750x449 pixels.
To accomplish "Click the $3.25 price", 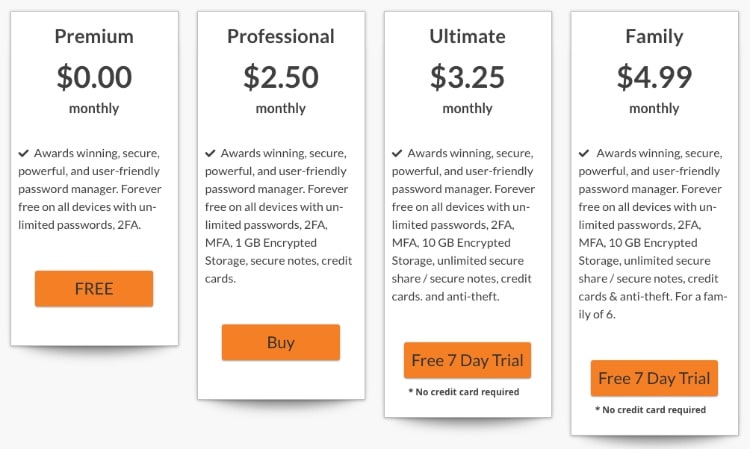I will (x=467, y=77).
